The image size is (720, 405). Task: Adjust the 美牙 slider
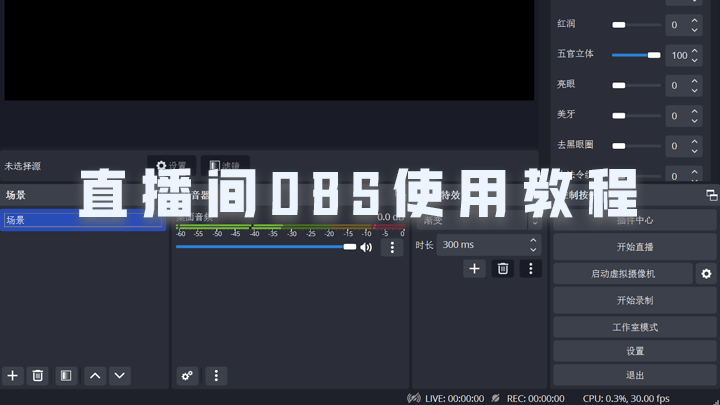636,116
